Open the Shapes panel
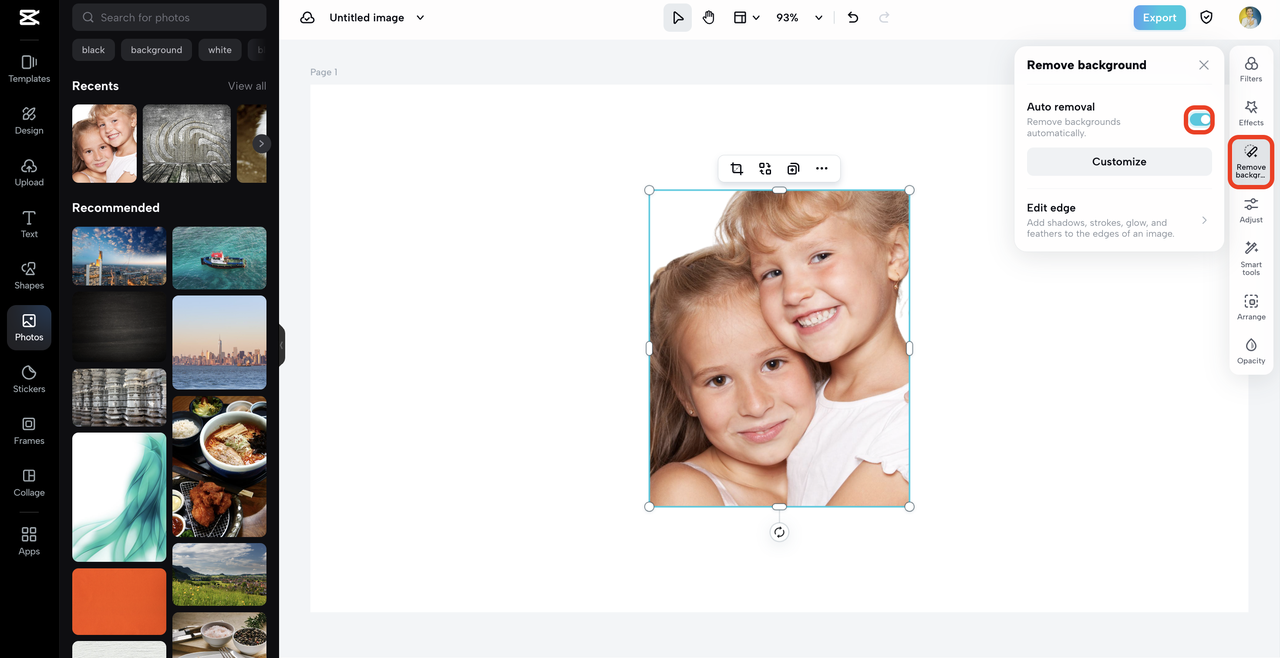The image size is (1280, 658). (29, 276)
